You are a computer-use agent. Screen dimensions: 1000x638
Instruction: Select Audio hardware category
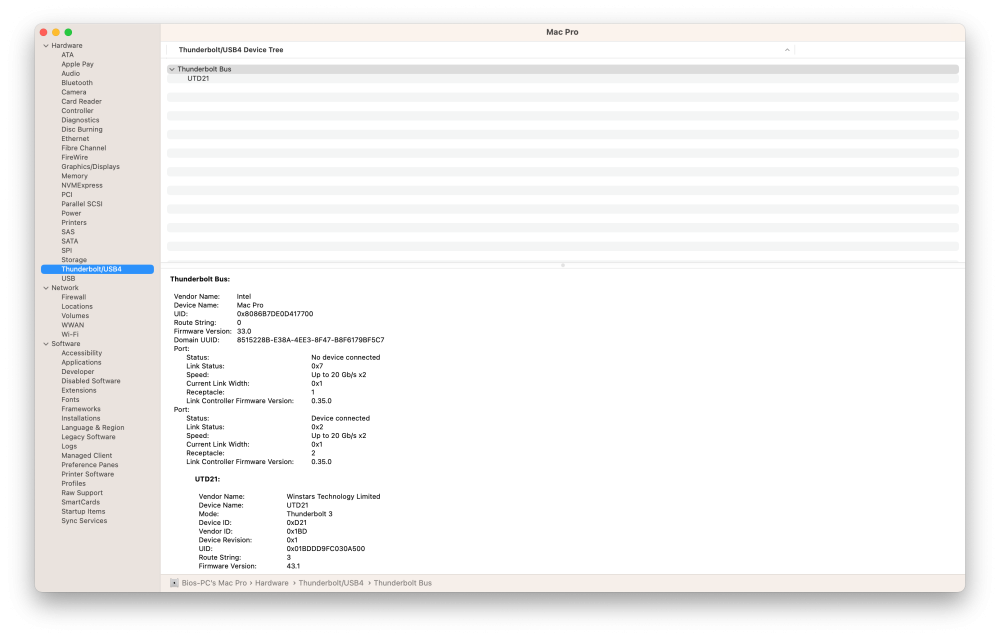click(70, 74)
